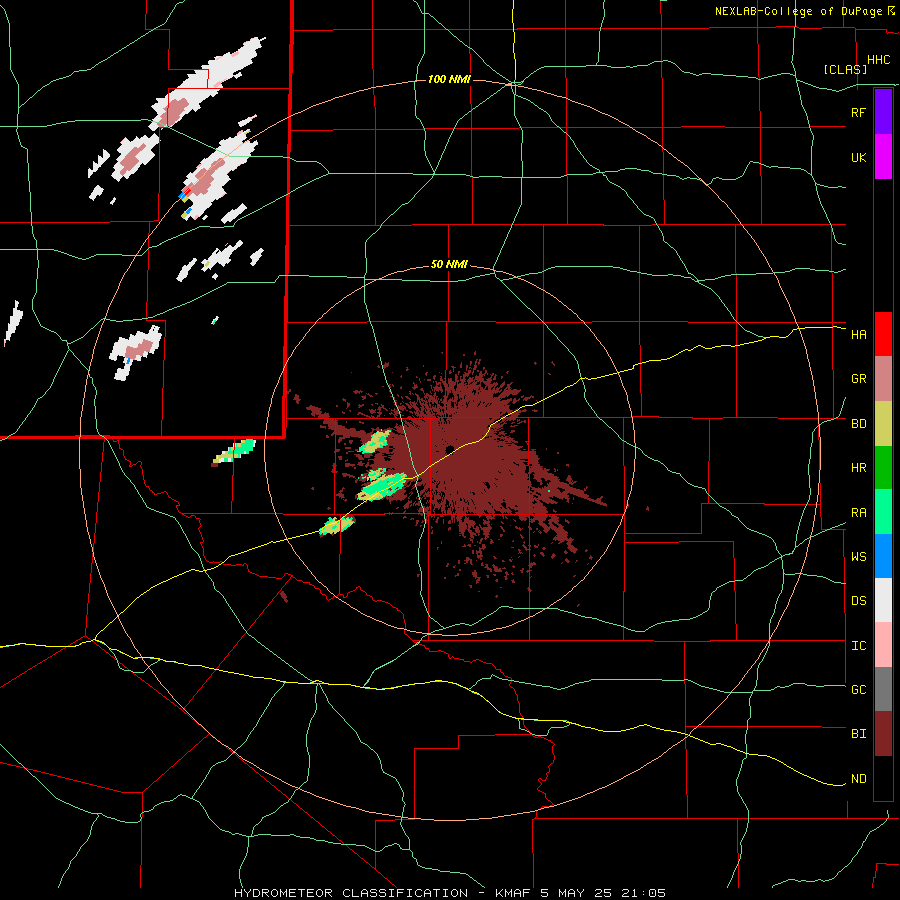Screen dimensions: 900x900
Task: Click the 100 NMI range ring label
Action: coord(449,79)
